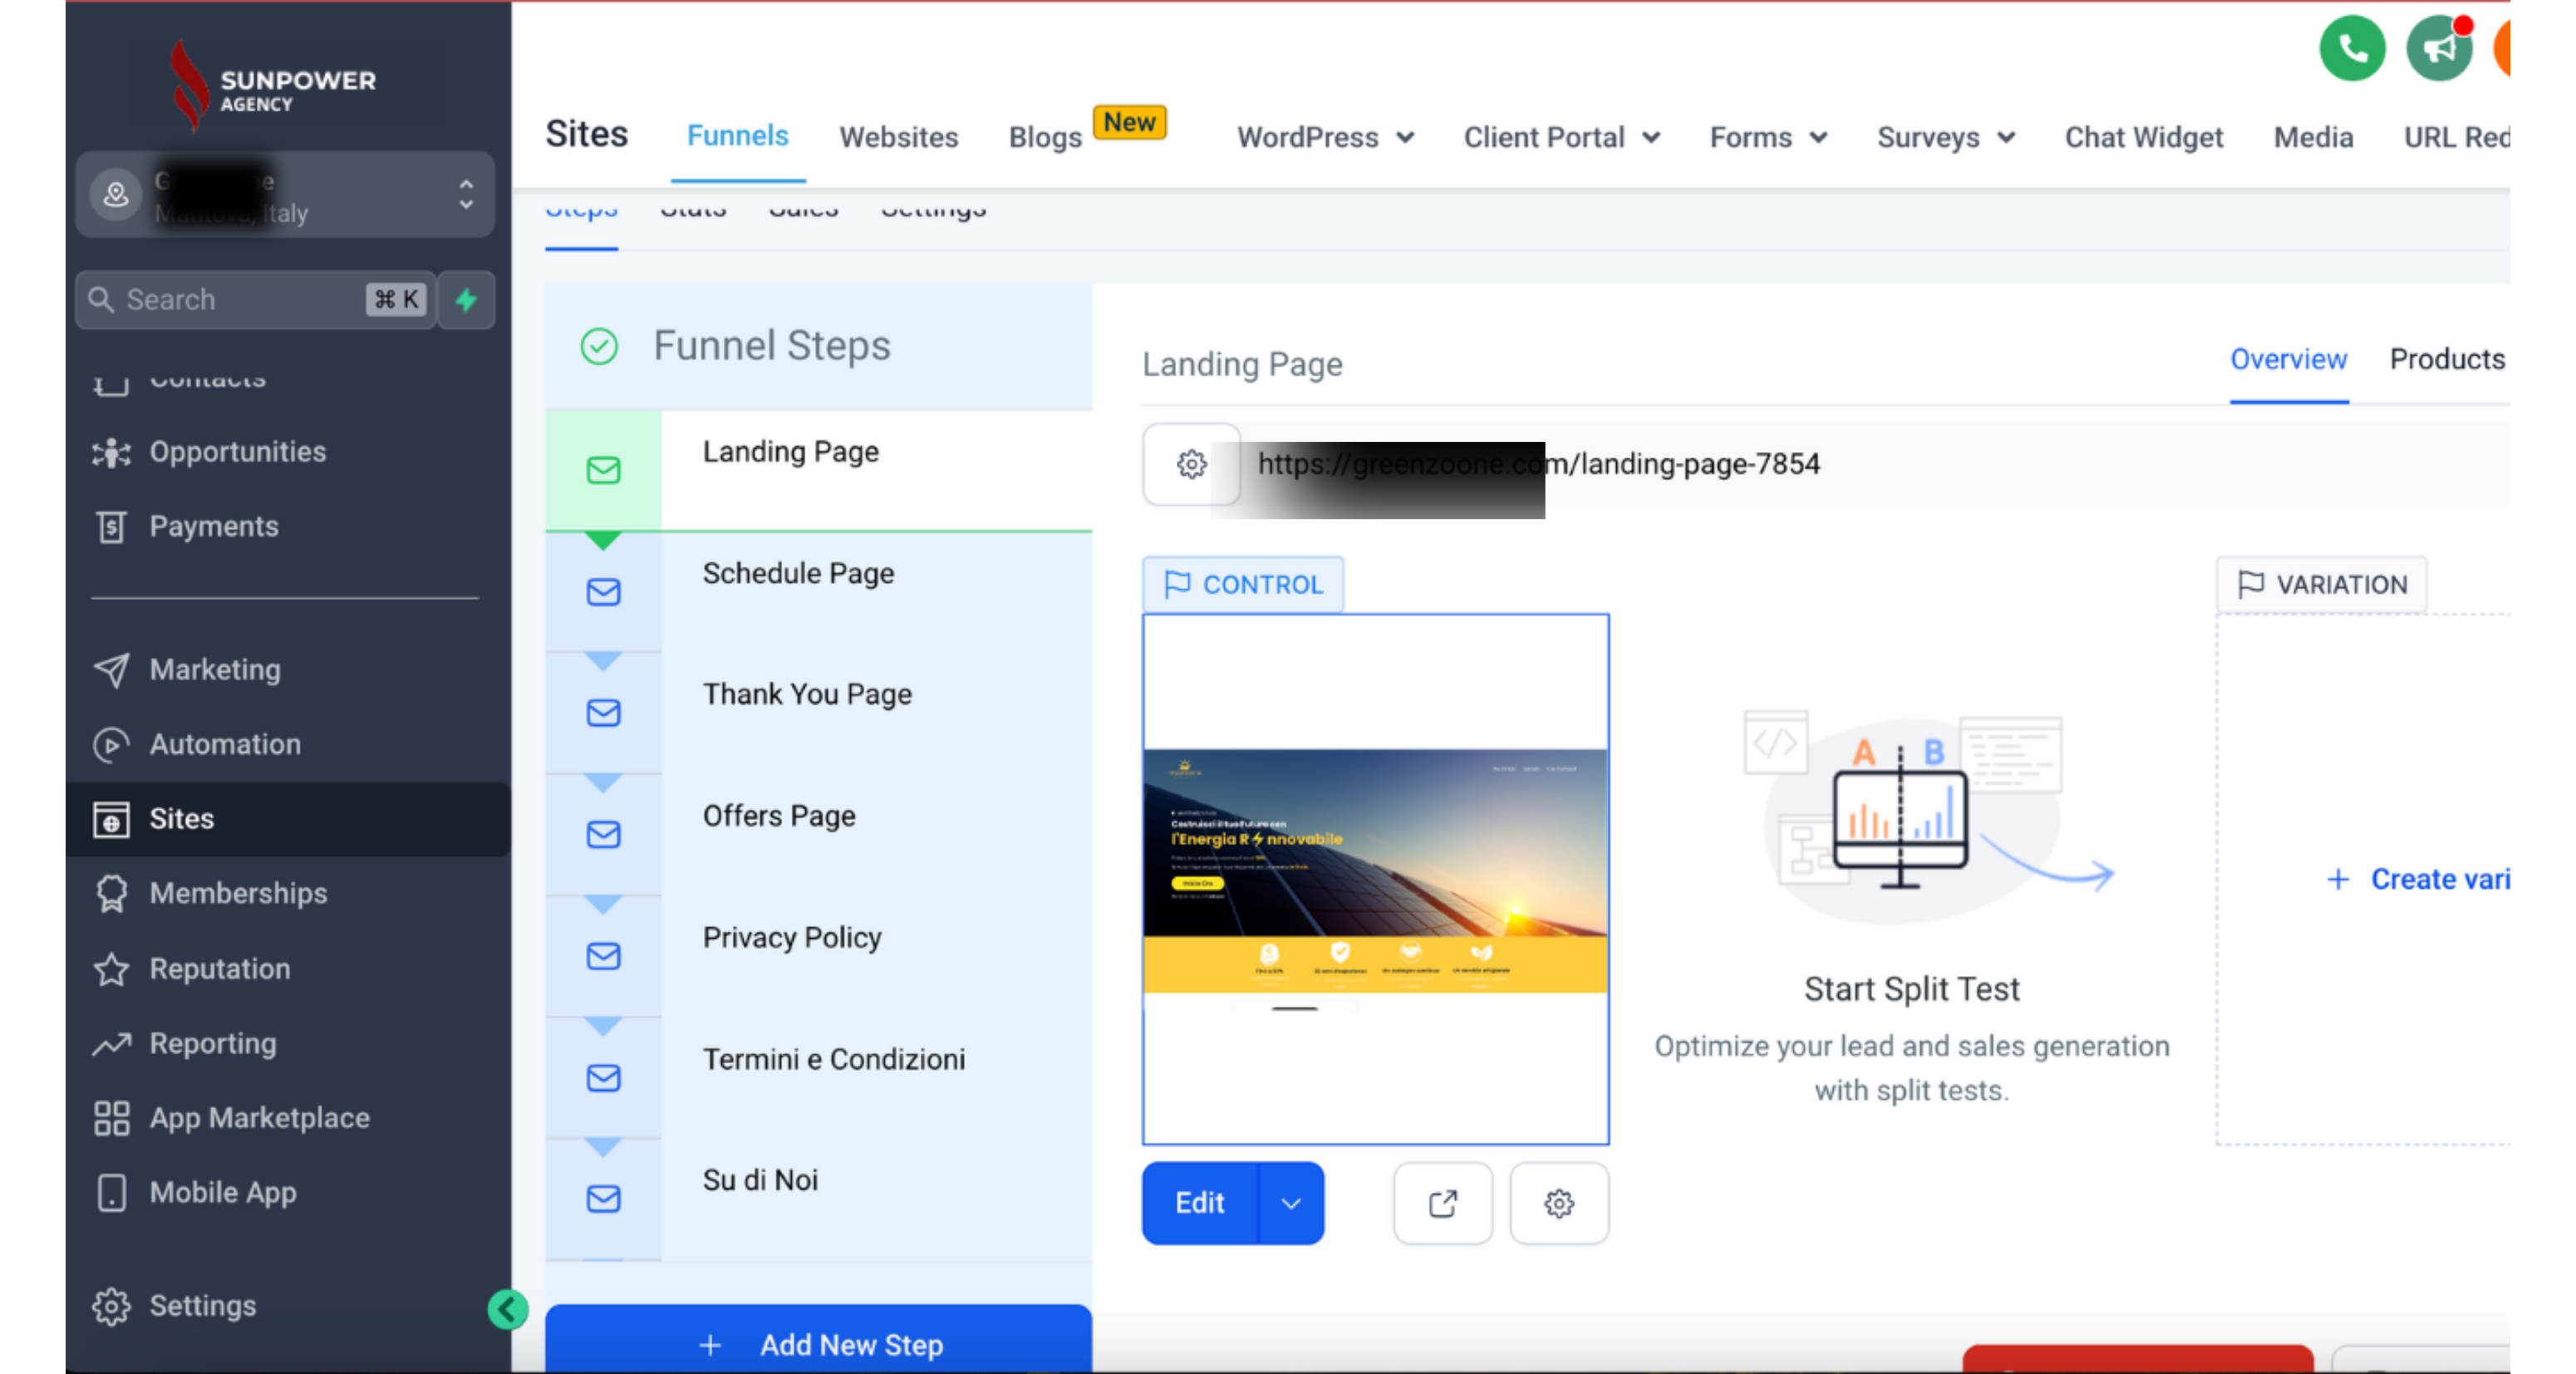Screen dimensions: 2576x1374
Task: Click the green phone call icon
Action: point(2351,48)
